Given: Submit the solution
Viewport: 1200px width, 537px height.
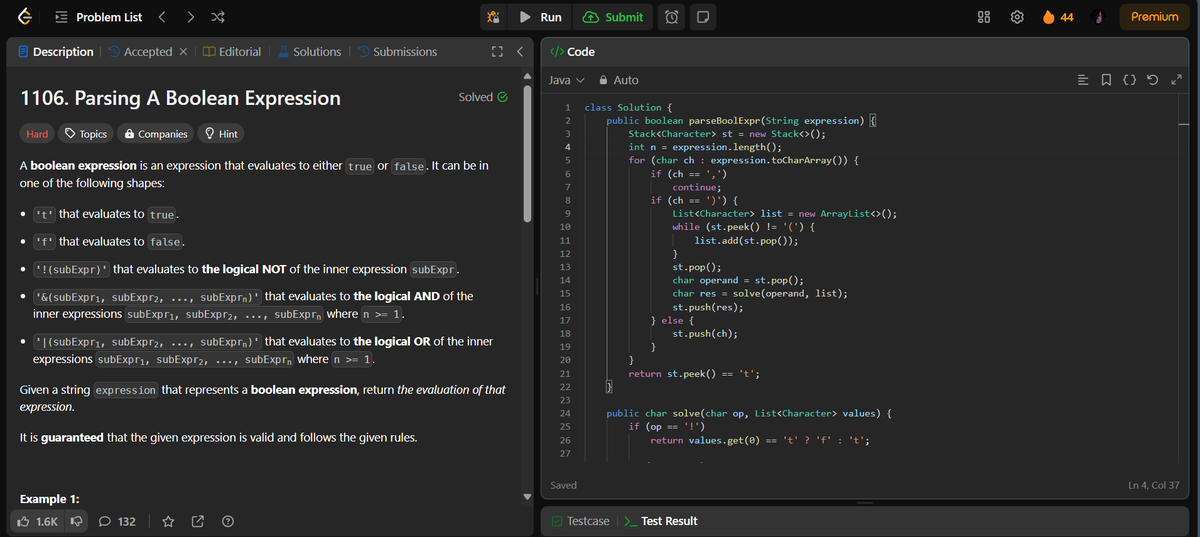Looking at the screenshot, I should (x=613, y=17).
